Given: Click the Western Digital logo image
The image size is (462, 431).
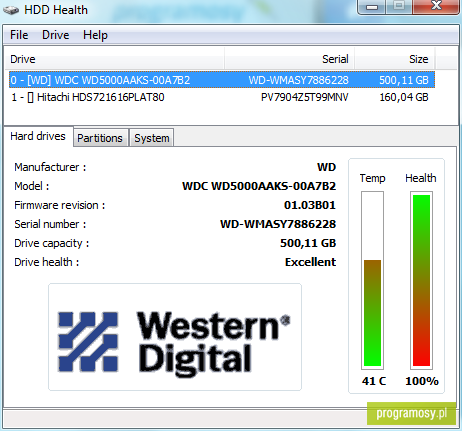Looking at the screenshot, I should coord(175,337).
